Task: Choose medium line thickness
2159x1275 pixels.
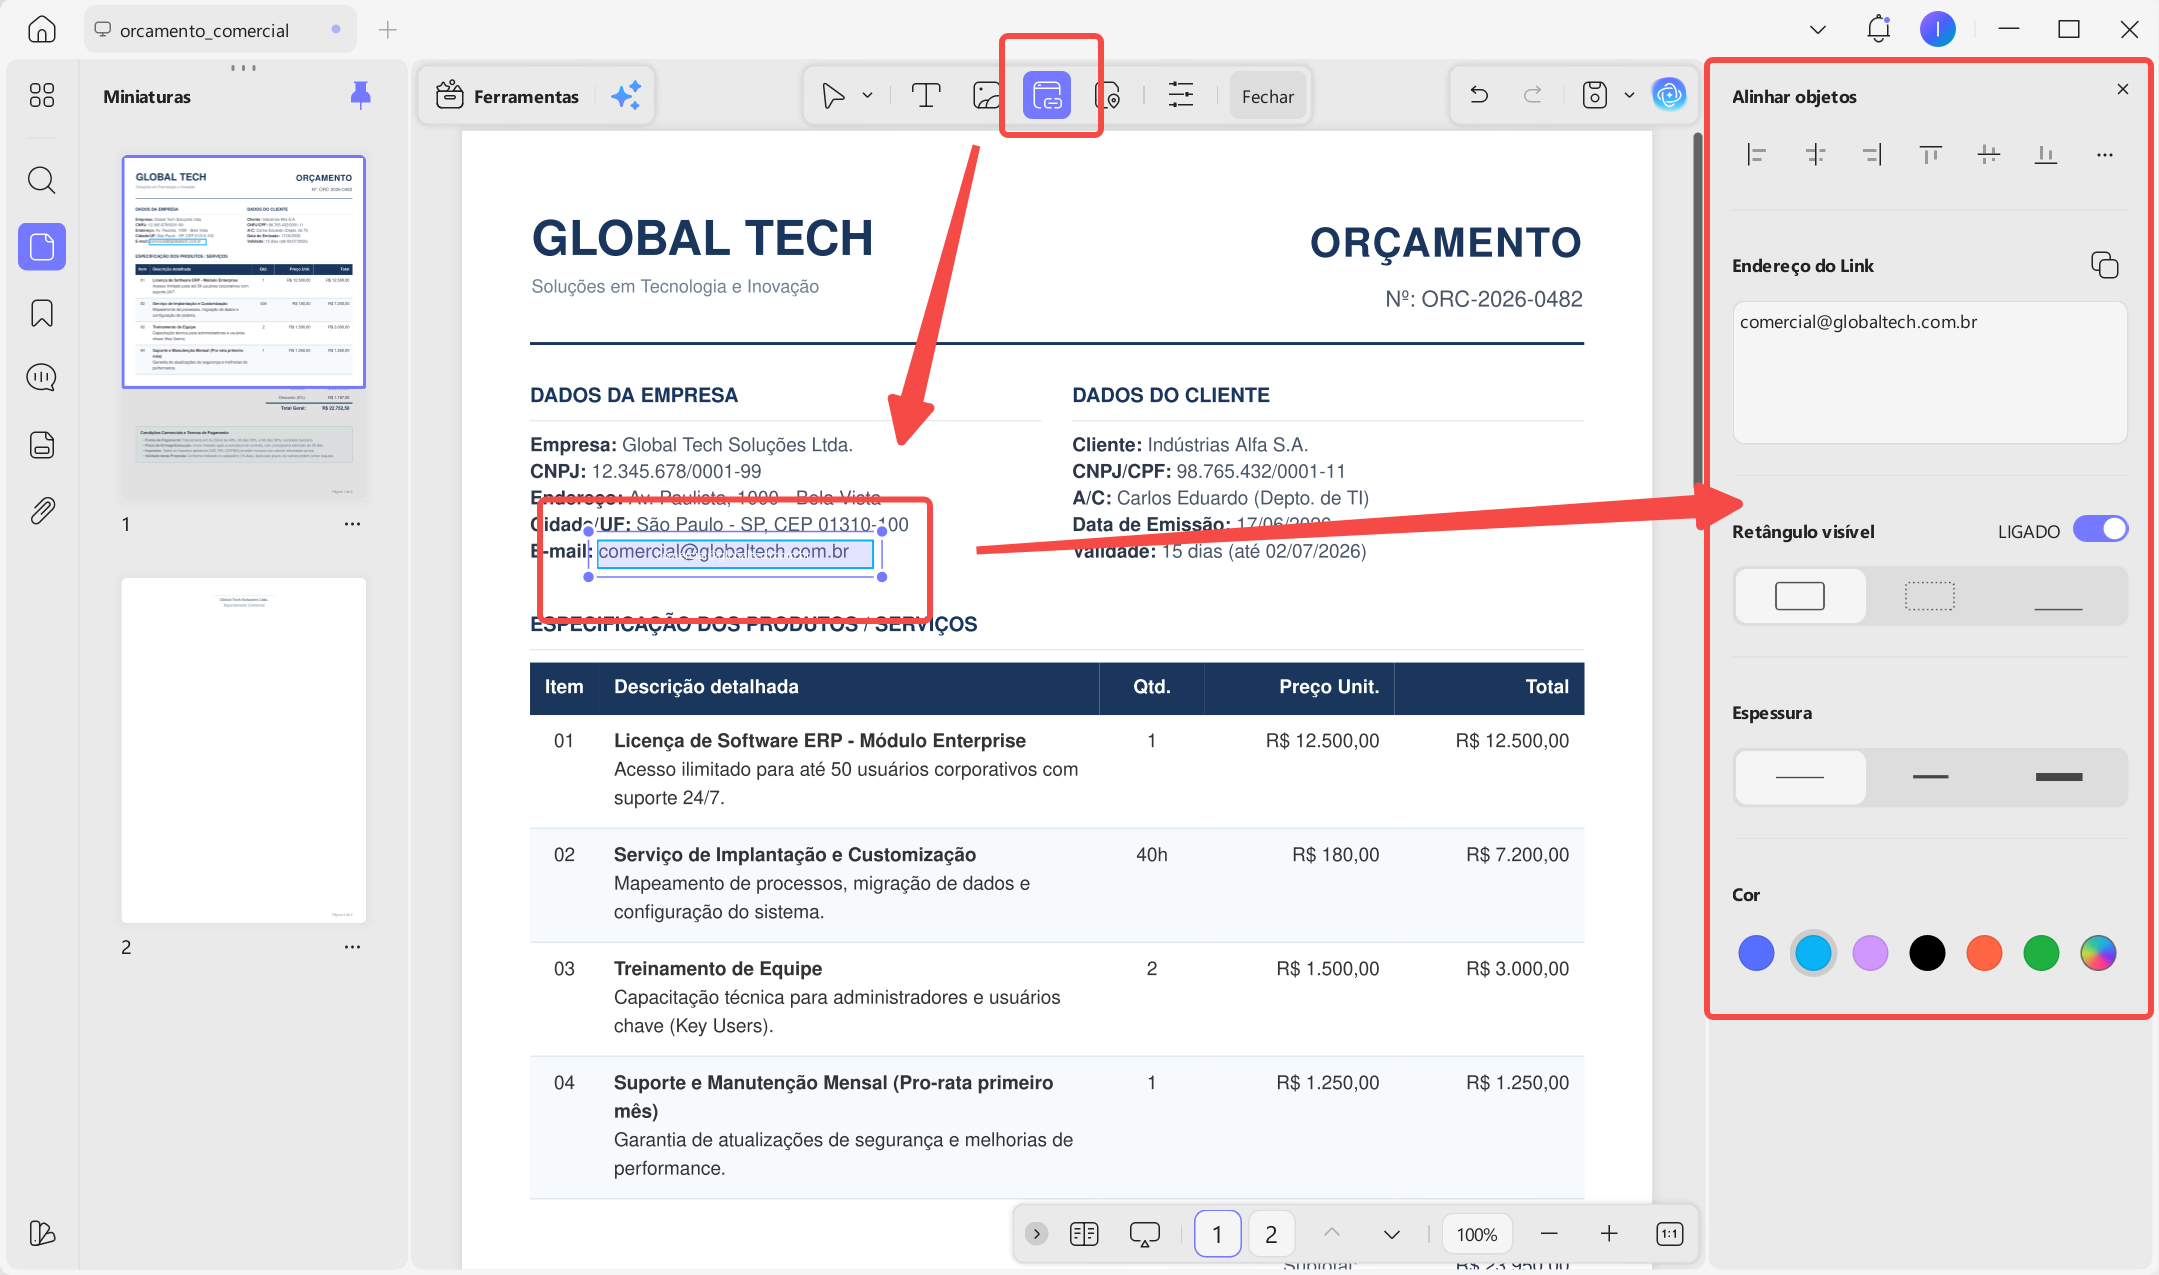Action: point(1930,777)
